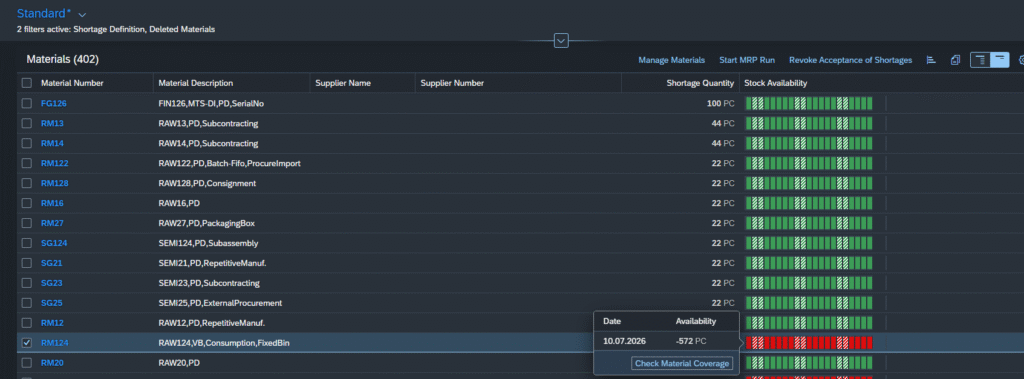This screenshot has height=379, width=1024.
Task: Open the horizontal bar chart view icon
Action: pos(931,60)
